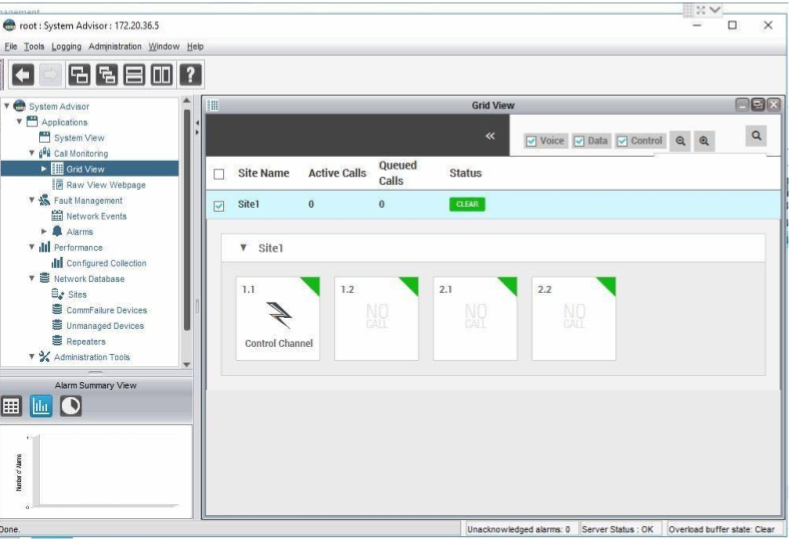Switch alarm summary to pie chart
This screenshot has width=789, height=540.
(70, 405)
